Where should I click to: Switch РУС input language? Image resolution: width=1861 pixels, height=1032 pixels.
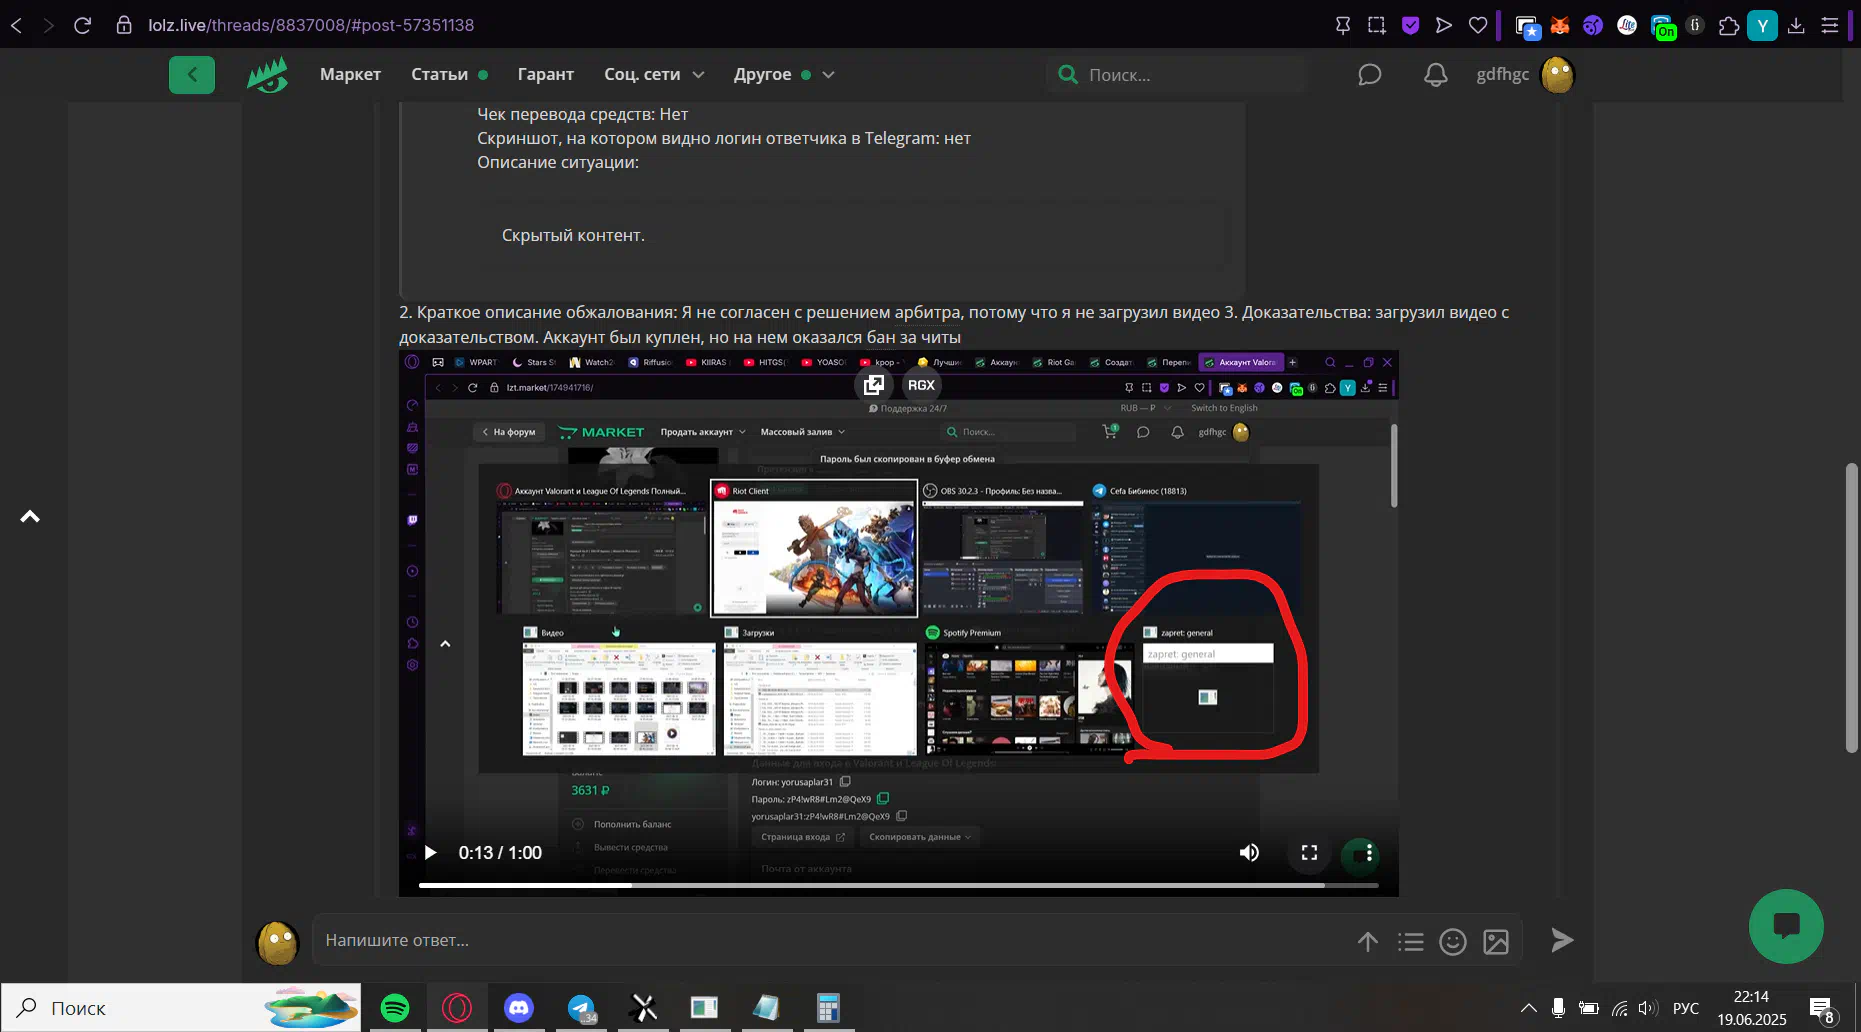click(x=1686, y=1008)
